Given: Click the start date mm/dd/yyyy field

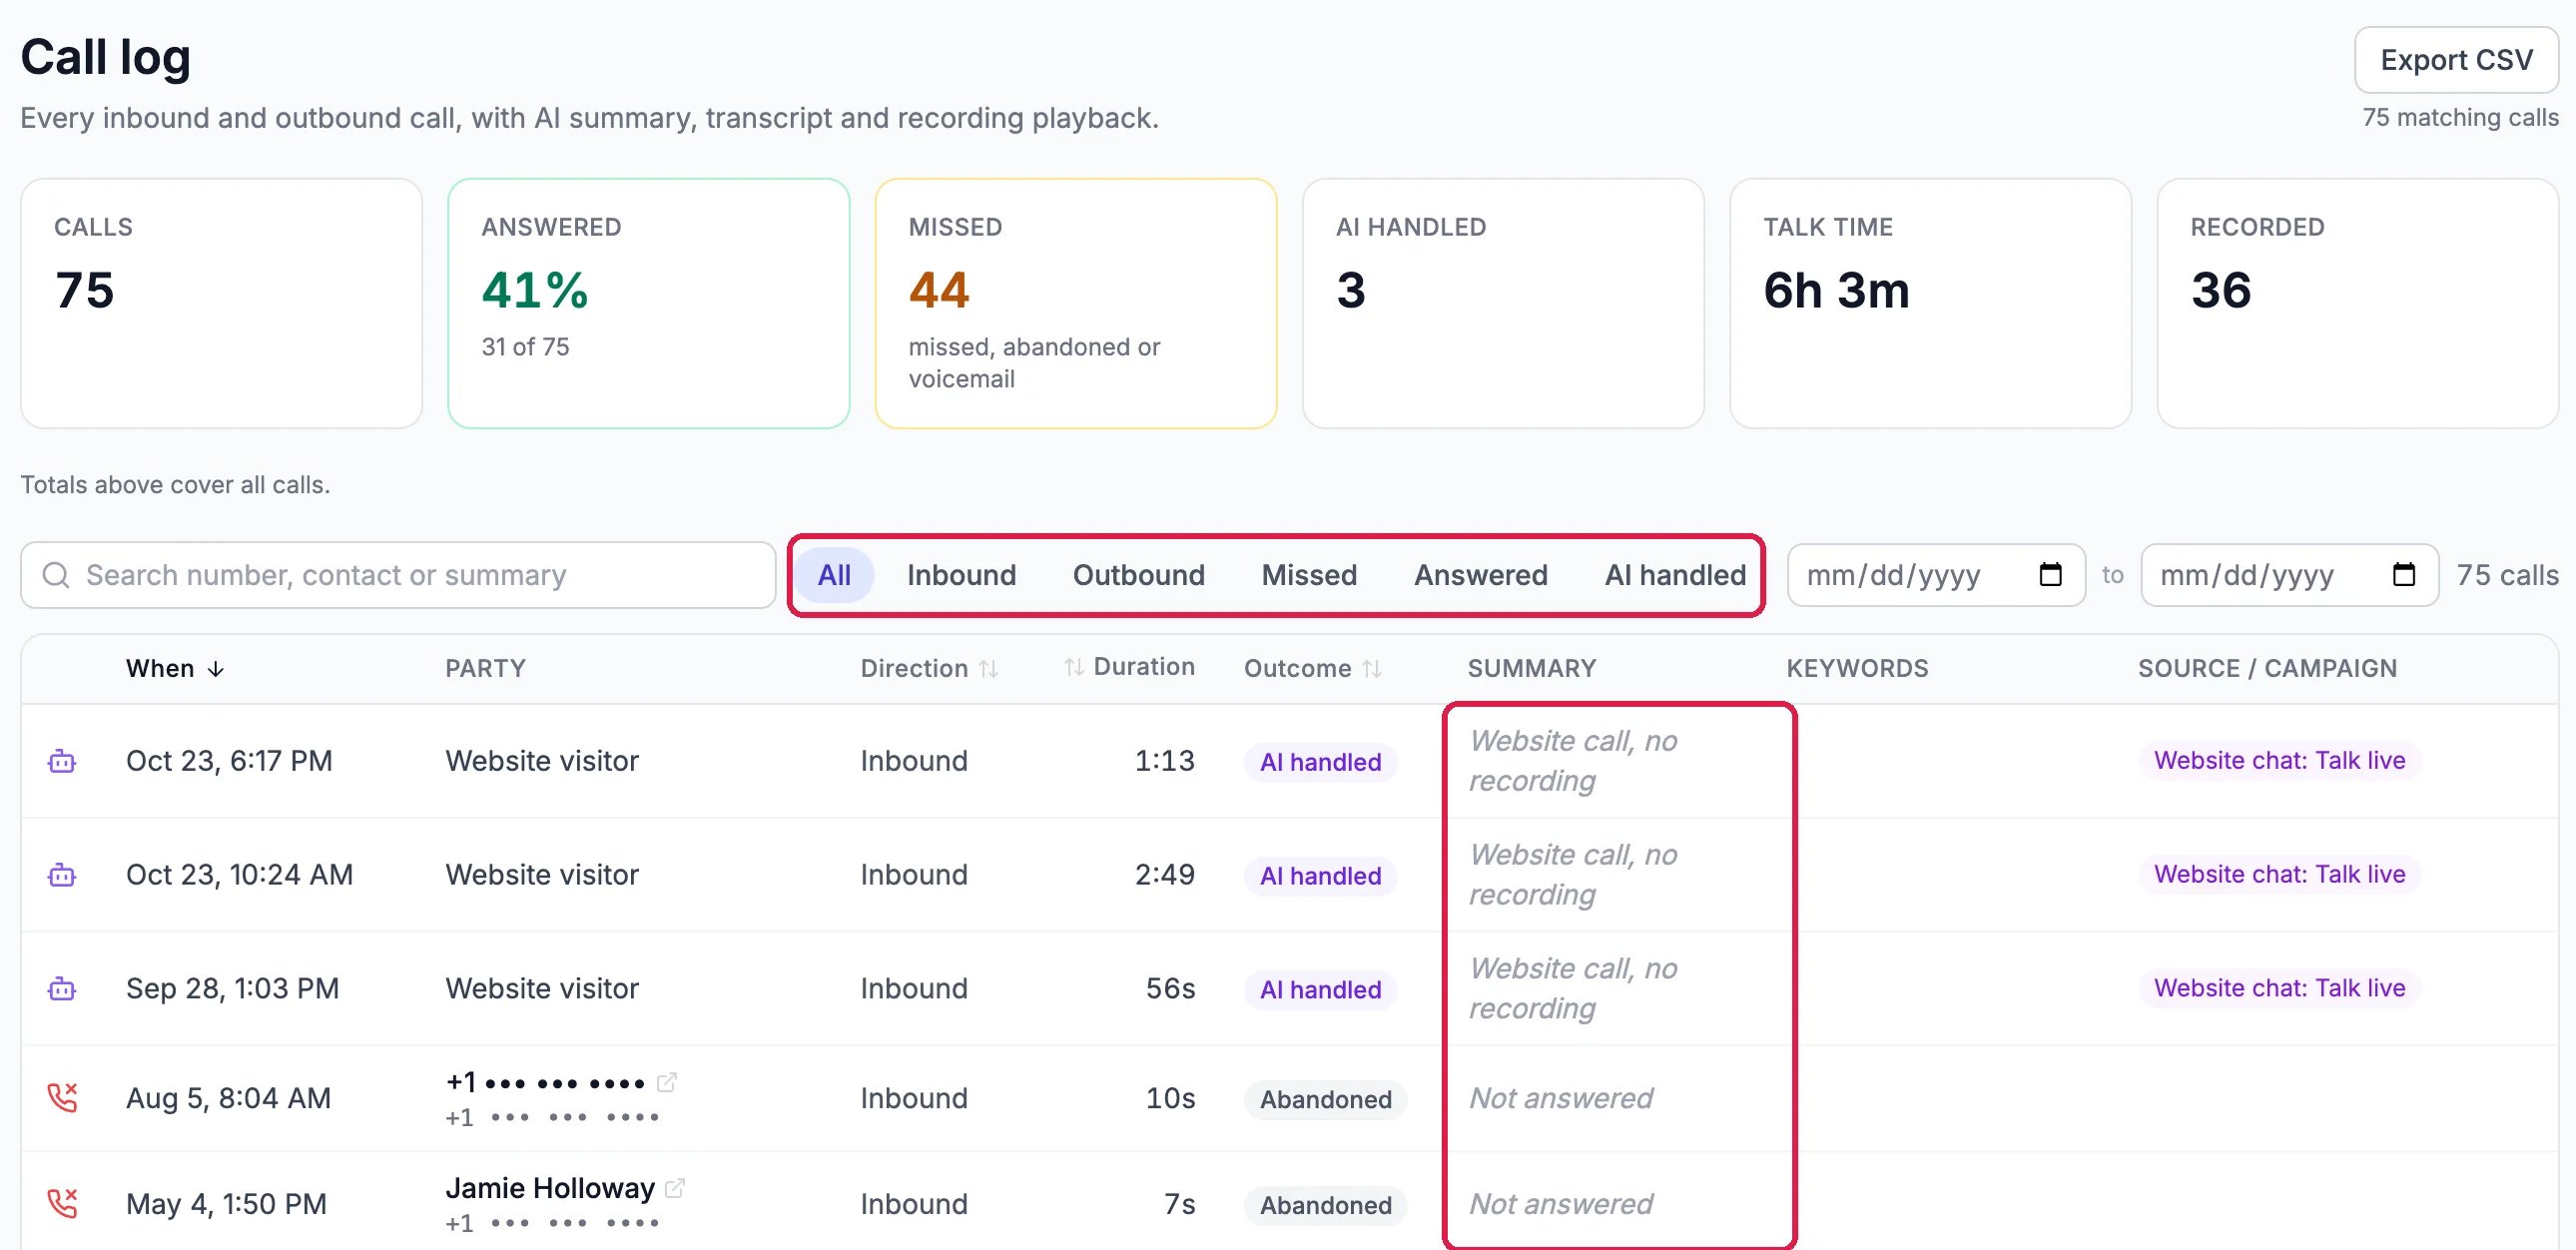Looking at the screenshot, I should pos(1936,575).
